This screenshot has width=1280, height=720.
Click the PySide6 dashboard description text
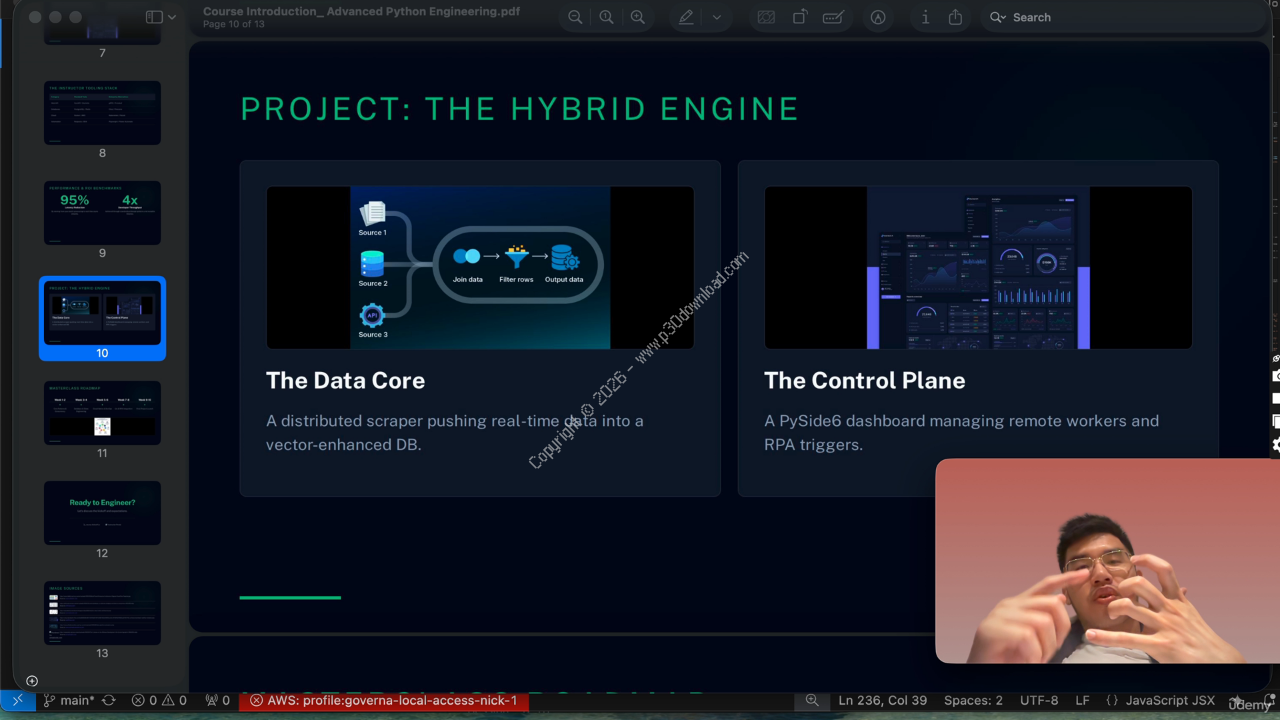coord(961,432)
